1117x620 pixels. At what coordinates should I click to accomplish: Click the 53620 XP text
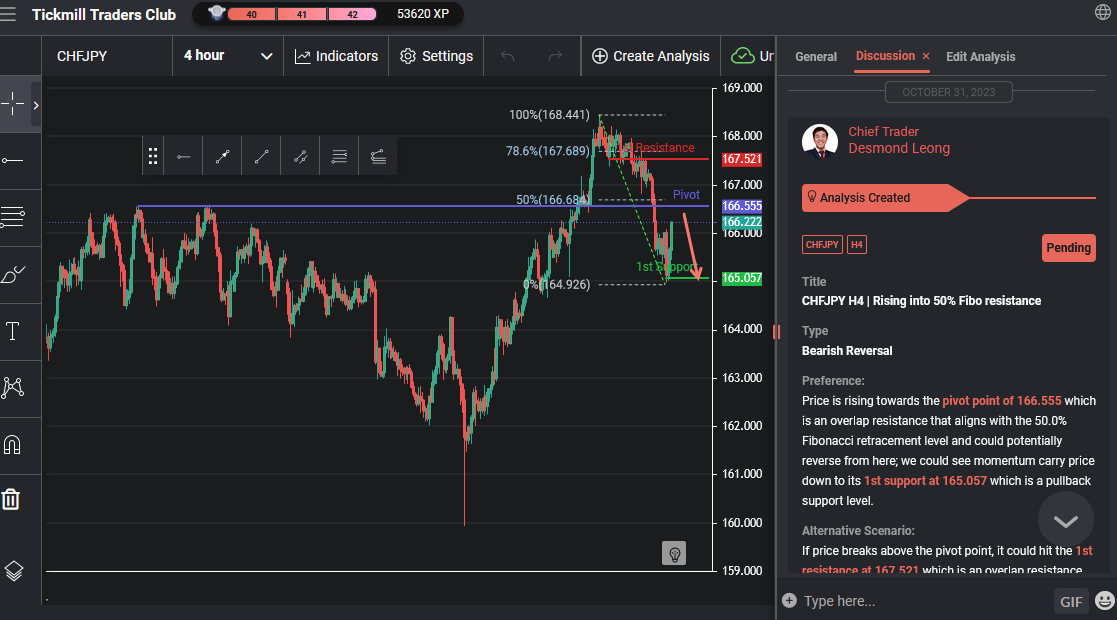422,14
